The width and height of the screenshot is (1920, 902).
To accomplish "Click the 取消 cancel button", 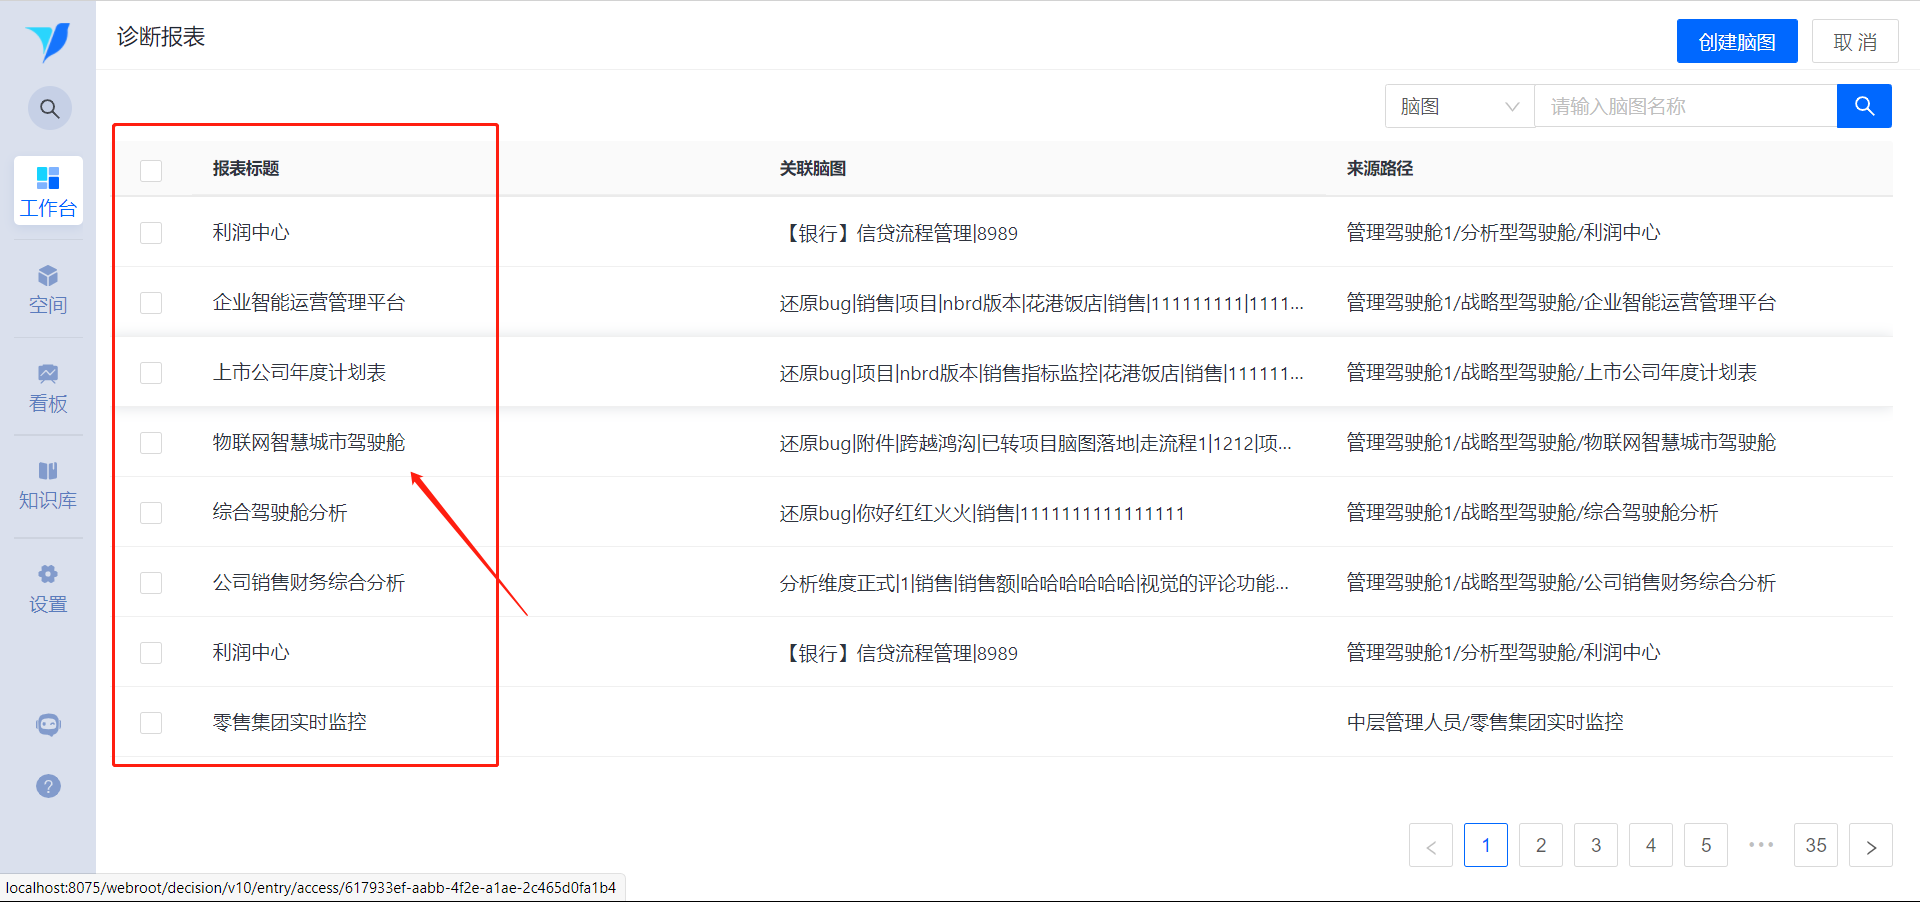I will click(1855, 41).
